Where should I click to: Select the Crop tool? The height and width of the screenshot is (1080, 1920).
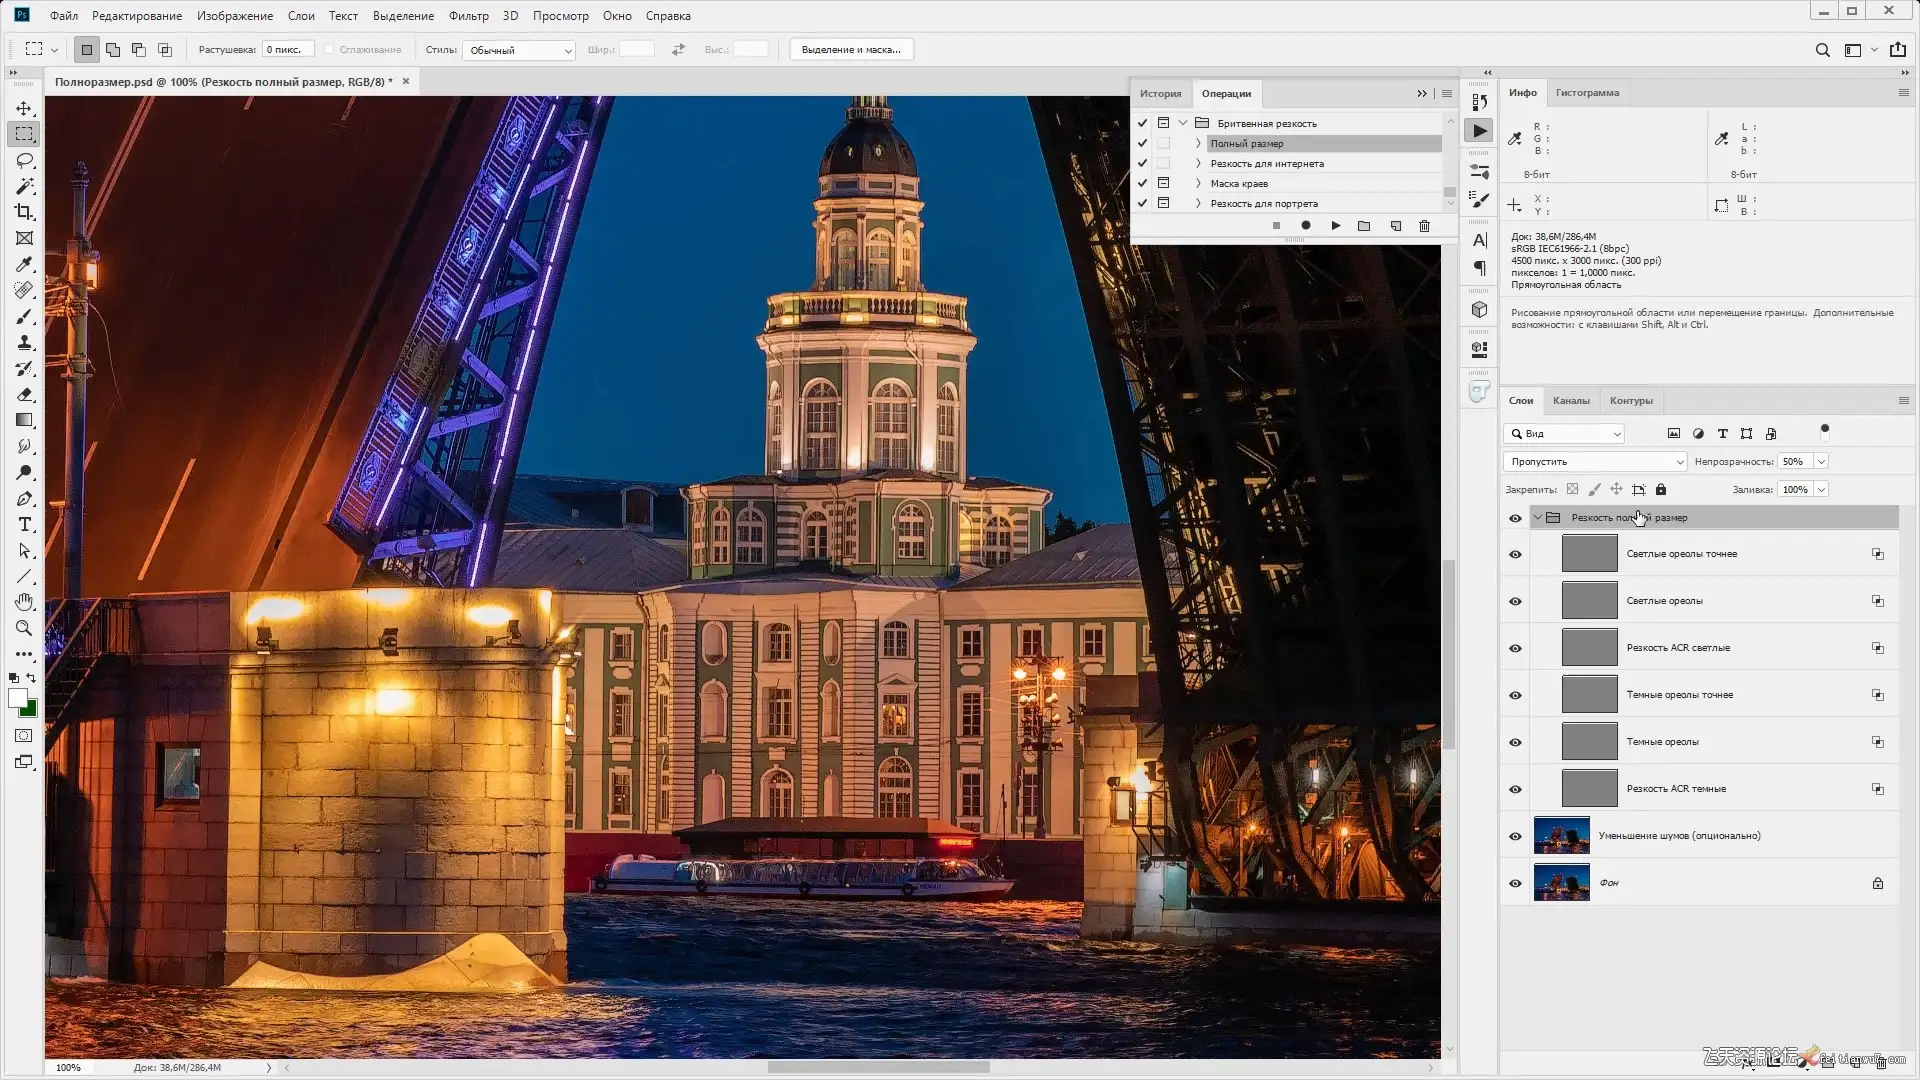(x=24, y=212)
